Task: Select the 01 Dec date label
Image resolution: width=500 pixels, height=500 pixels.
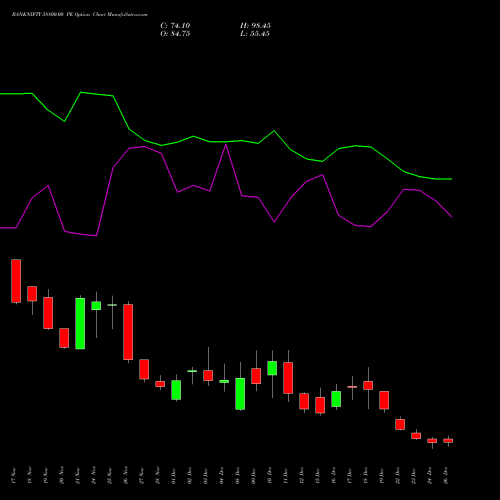Action: 174,475
